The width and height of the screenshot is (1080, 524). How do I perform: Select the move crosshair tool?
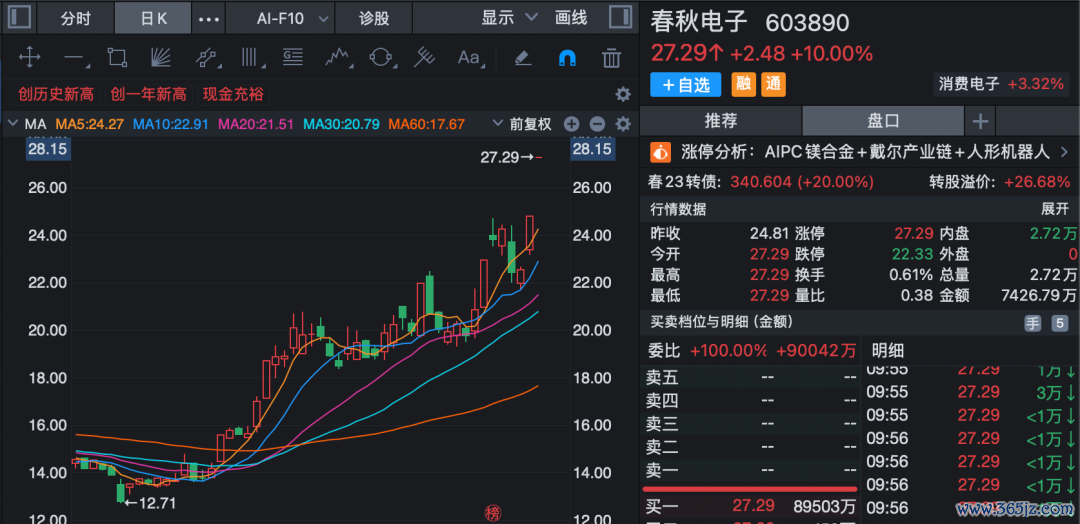click(30, 58)
